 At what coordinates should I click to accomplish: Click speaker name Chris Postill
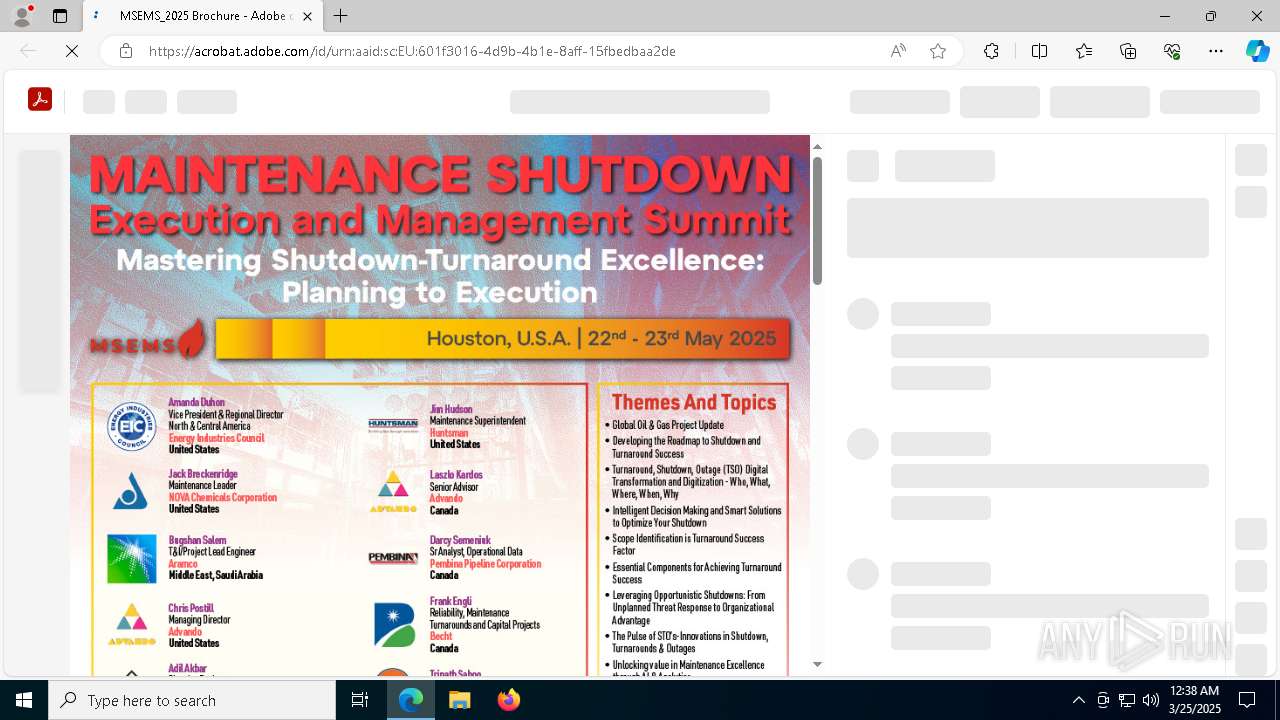pyautogui.click(x=191, y=608)
